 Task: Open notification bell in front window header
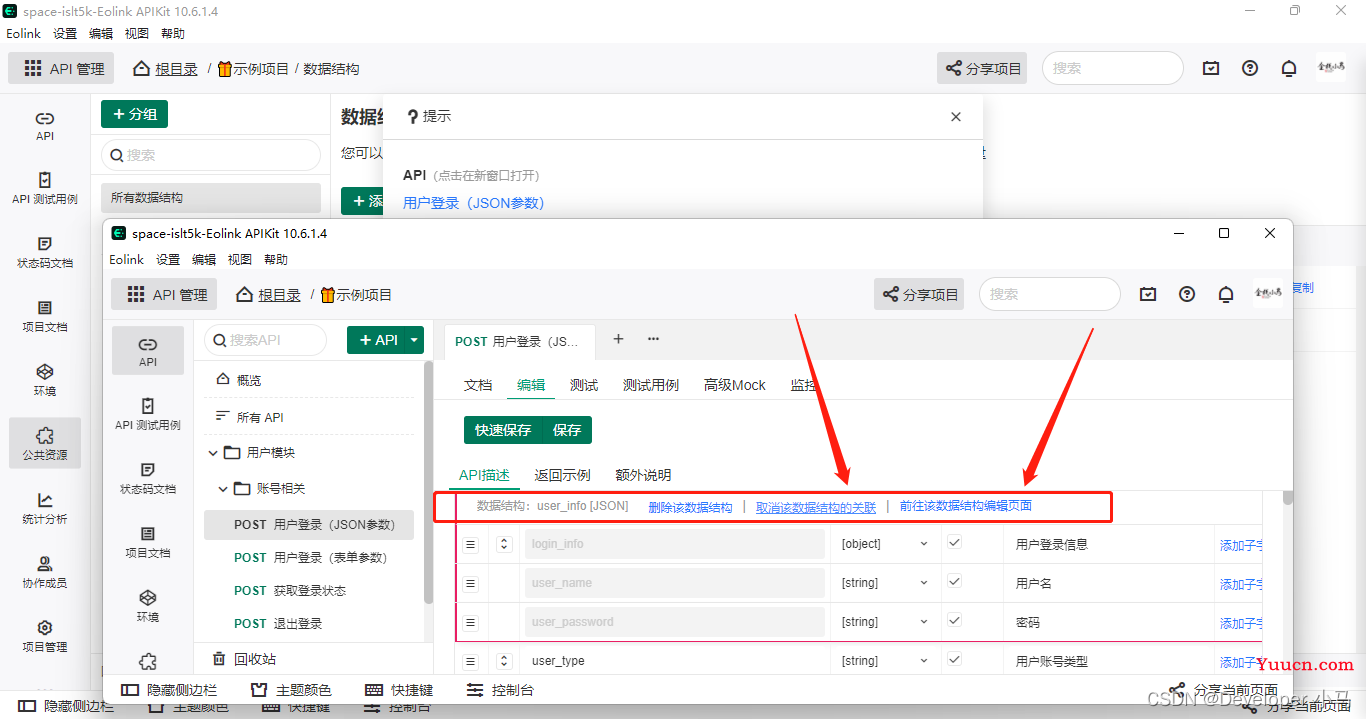click(1226, 294)
